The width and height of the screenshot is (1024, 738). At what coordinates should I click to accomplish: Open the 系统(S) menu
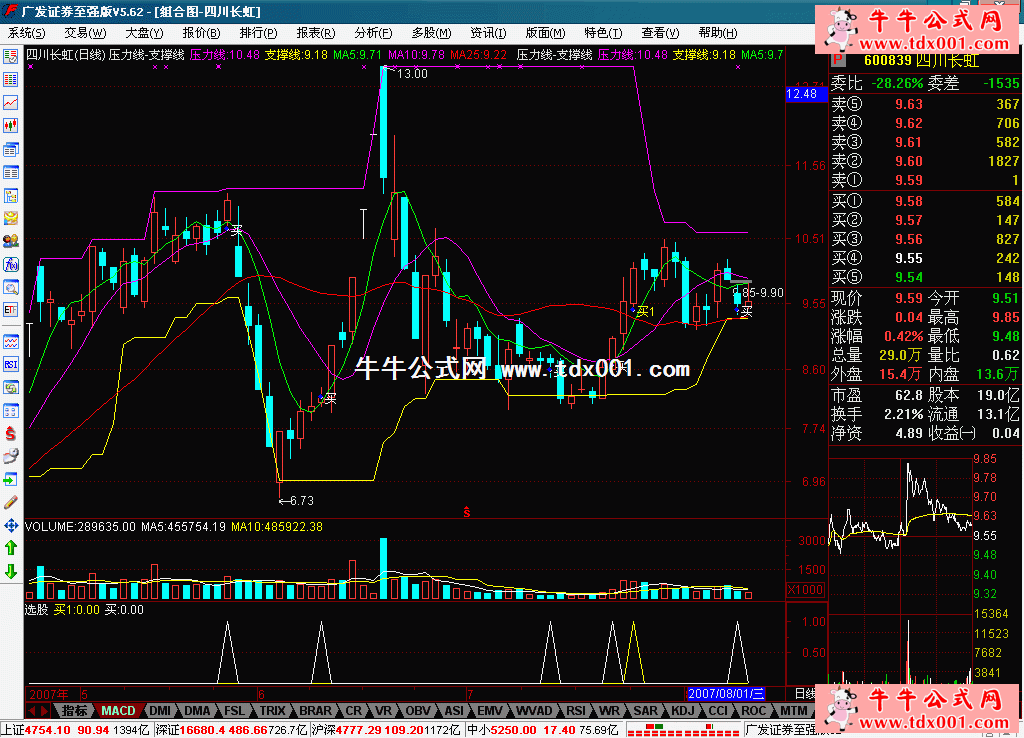26,33
